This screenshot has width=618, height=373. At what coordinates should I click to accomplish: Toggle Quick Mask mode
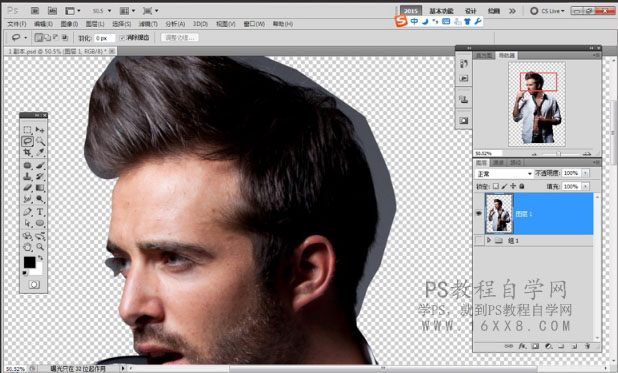(x=34, y=284)
